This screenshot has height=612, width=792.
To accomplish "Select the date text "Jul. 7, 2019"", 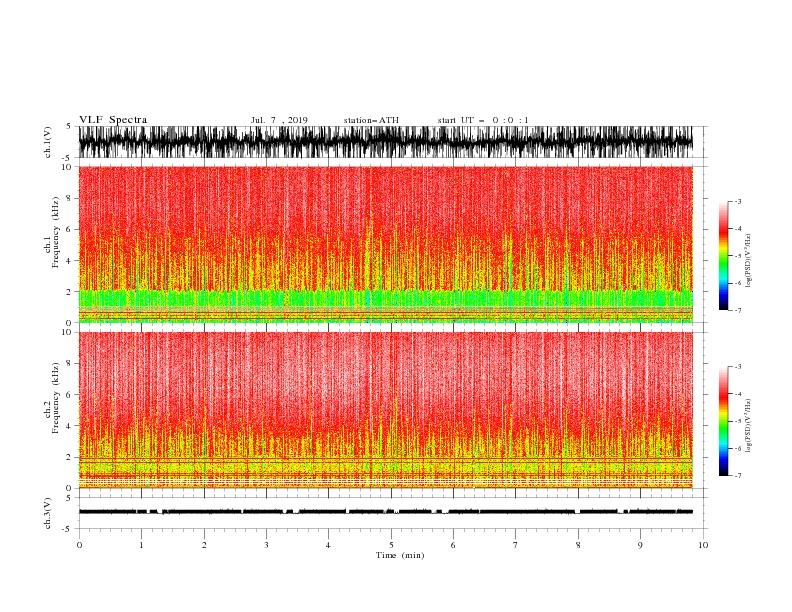I will coord(279,120).
